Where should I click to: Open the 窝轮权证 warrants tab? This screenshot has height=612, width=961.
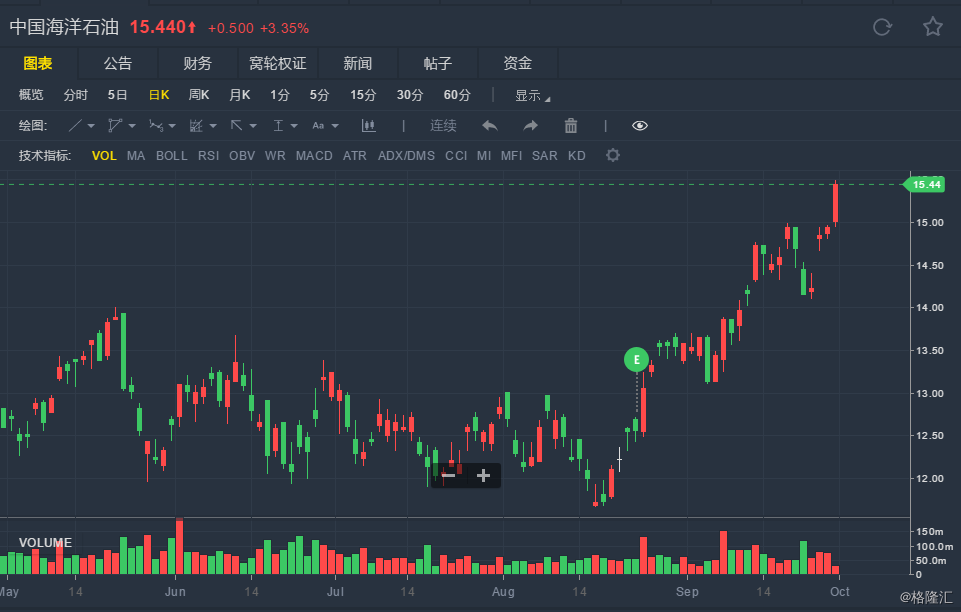[x=278, y=63]
